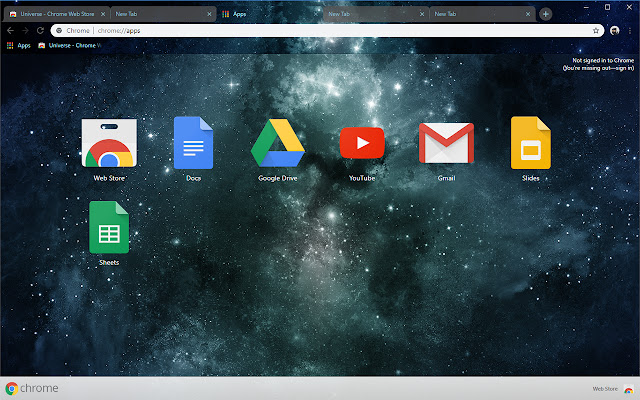
Task: Open Universe - Chrome bookmark in bookmarks bar
Action: pos(69,45)
